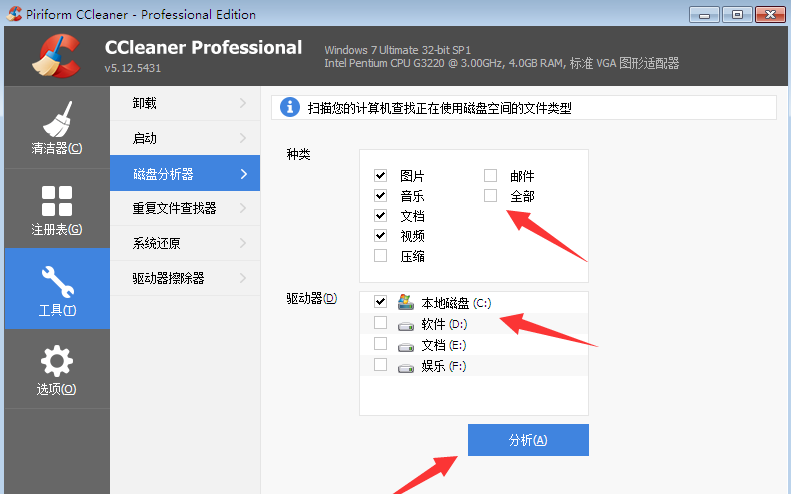
Task: Uncheck the 图片 file type checkbox
Action: [380, 175]
